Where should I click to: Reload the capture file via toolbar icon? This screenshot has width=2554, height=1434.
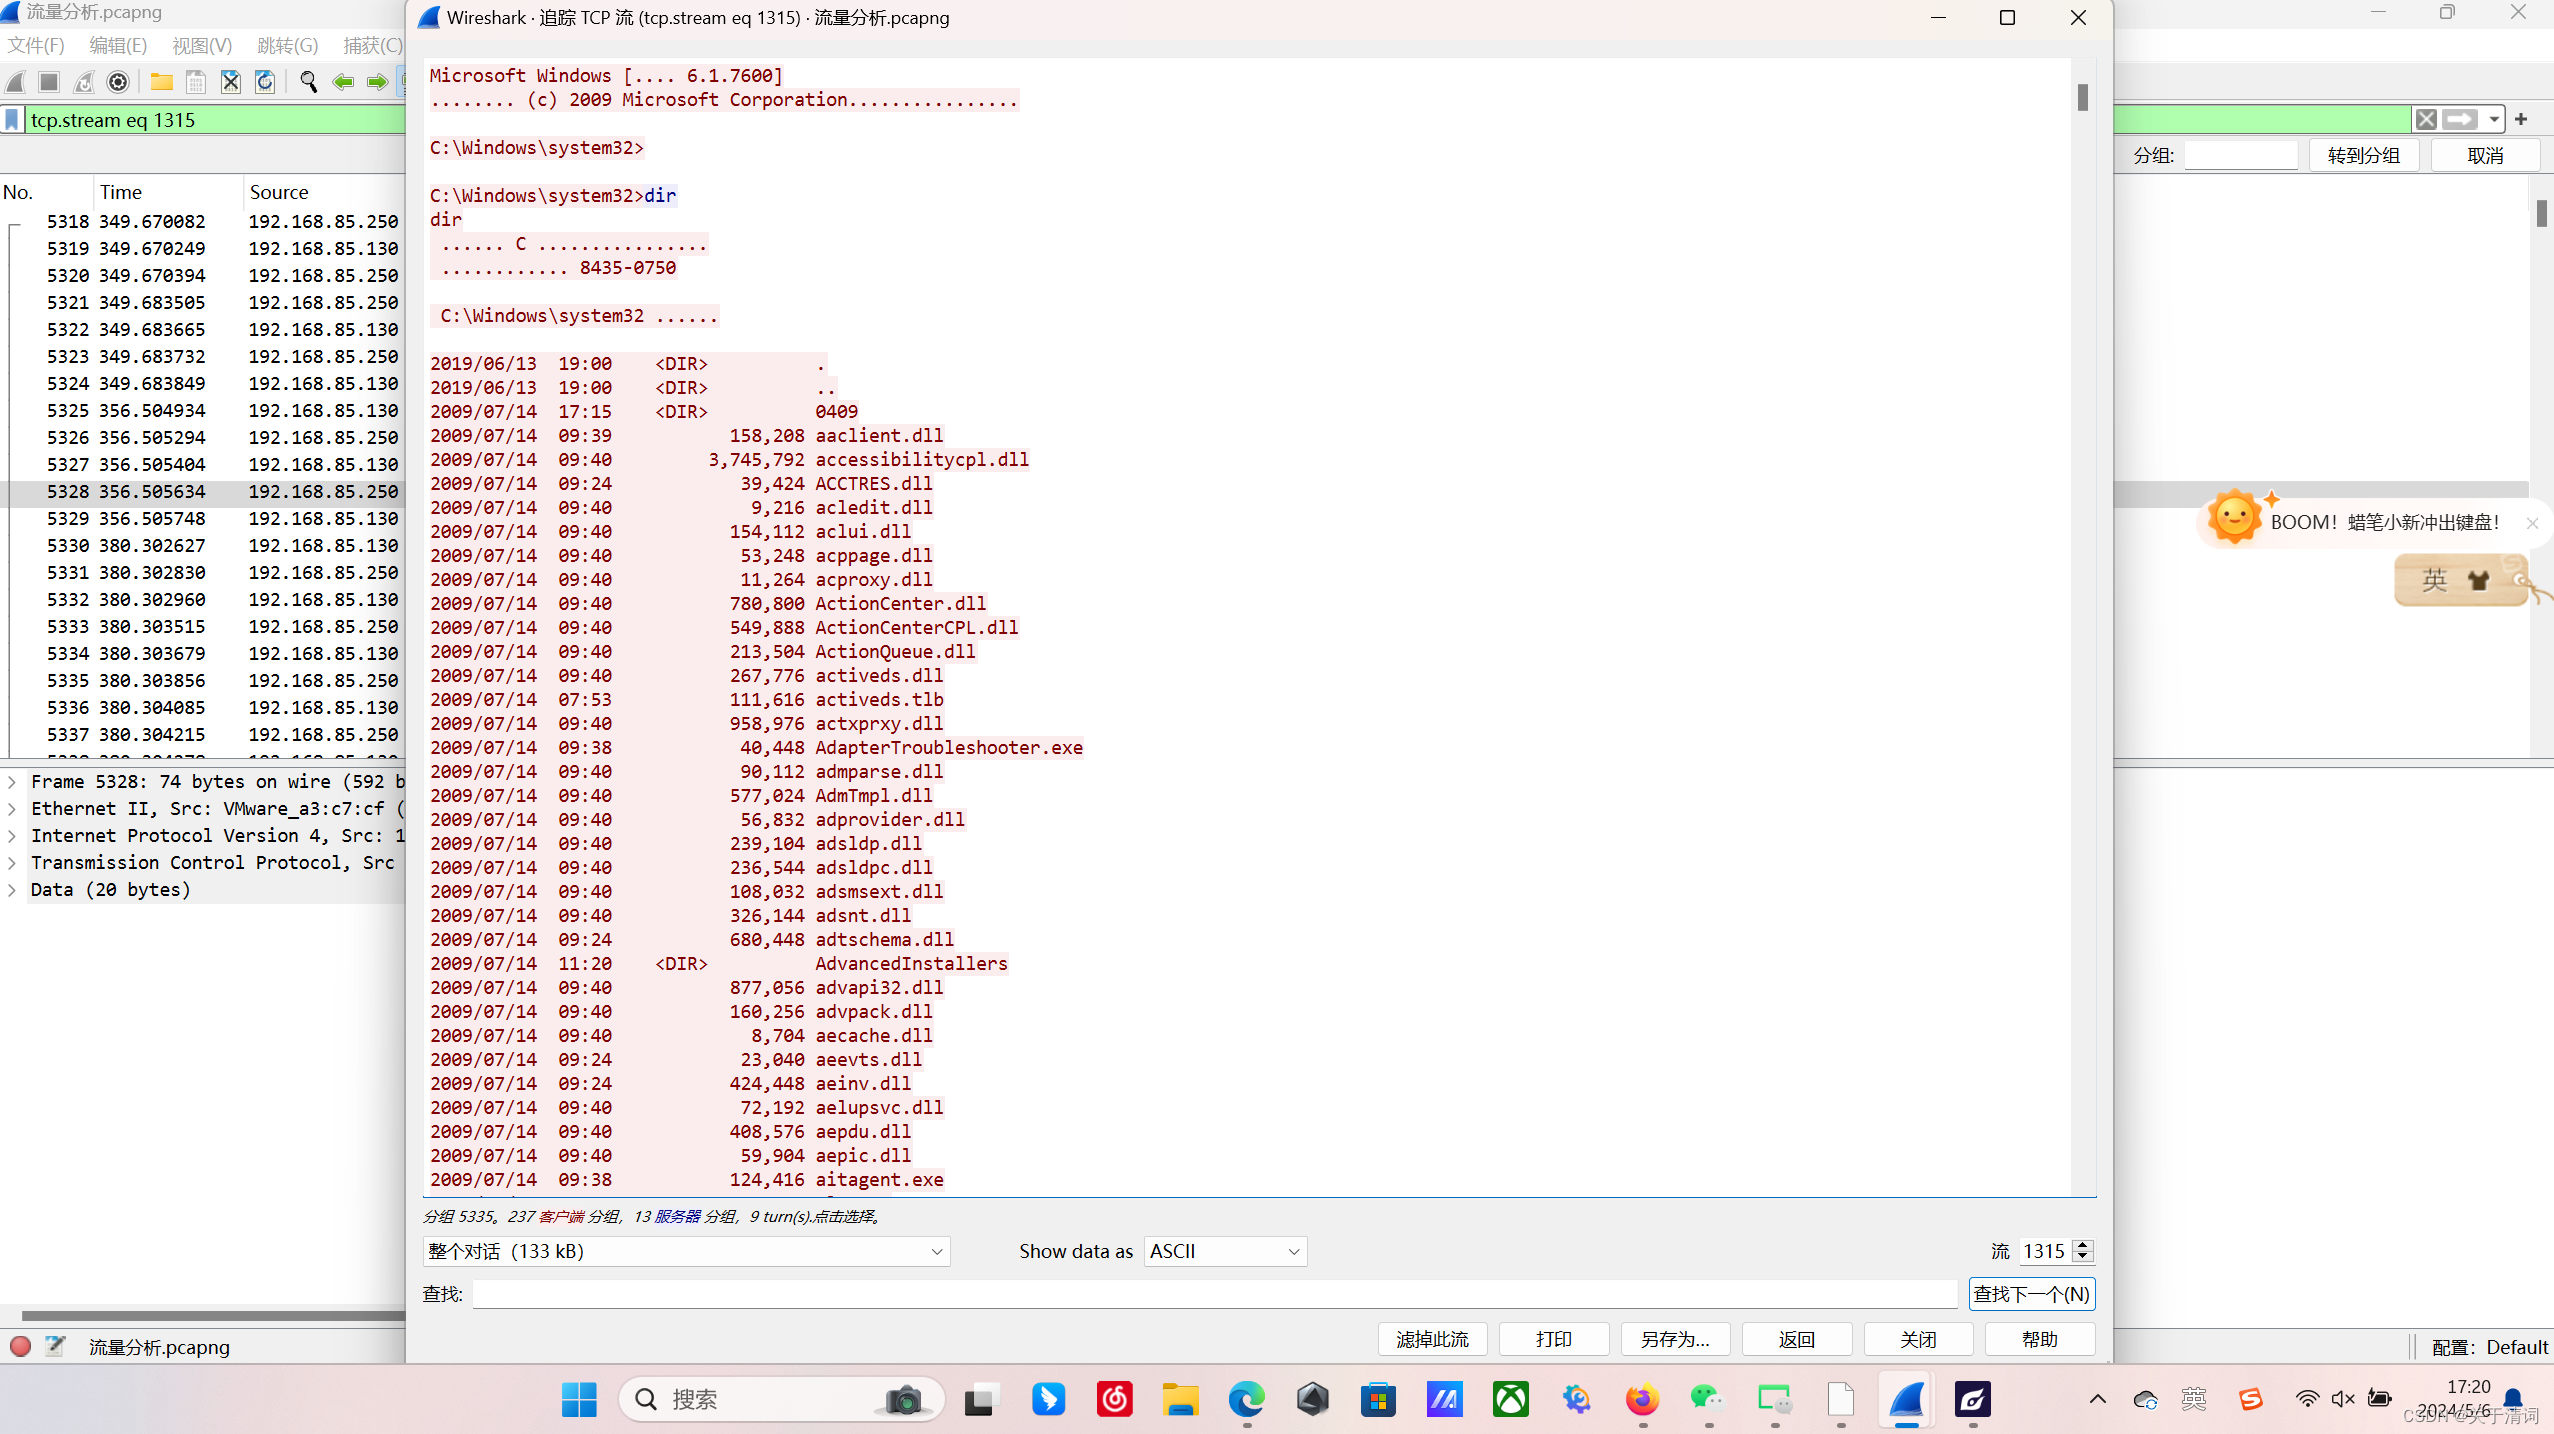coord(265,82)
